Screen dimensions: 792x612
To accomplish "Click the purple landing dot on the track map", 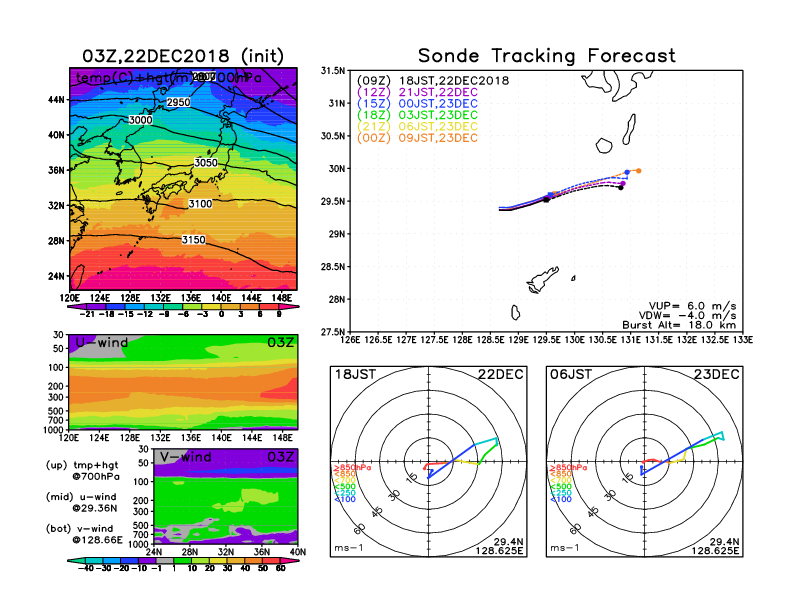I will [x=623, y=183].
